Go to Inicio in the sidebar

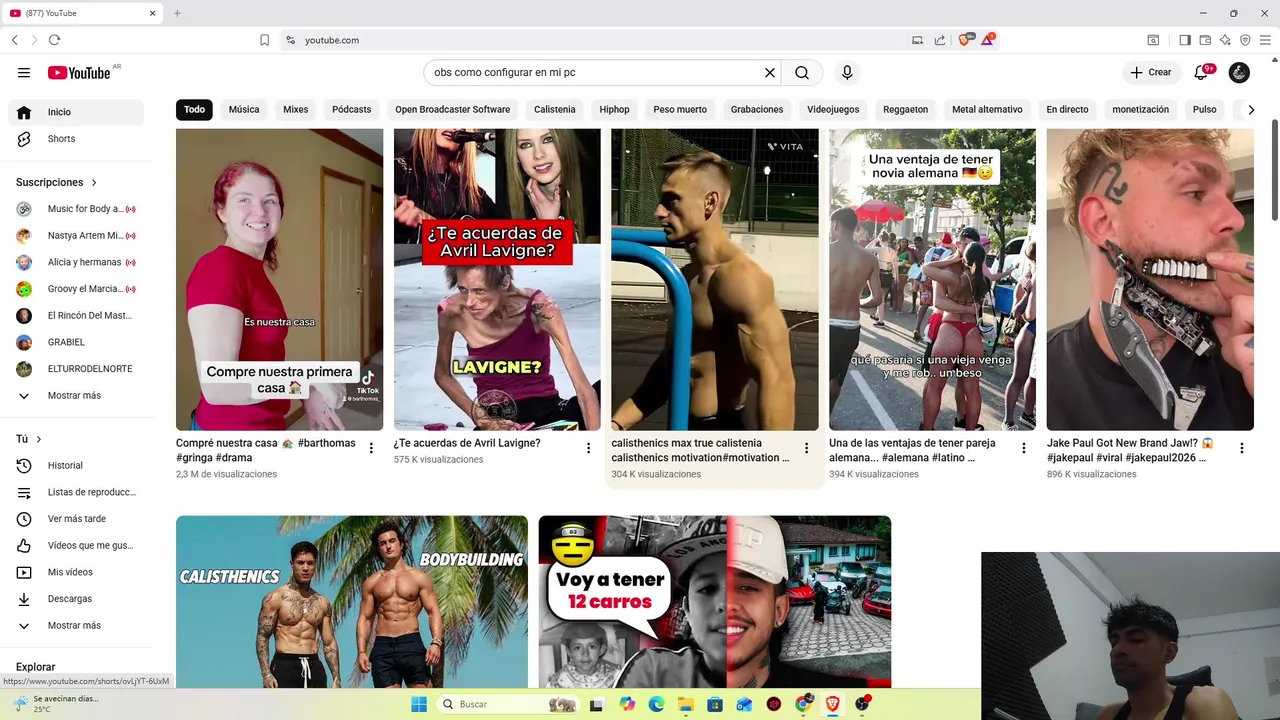pyautogui.click(x=76, y=112)
